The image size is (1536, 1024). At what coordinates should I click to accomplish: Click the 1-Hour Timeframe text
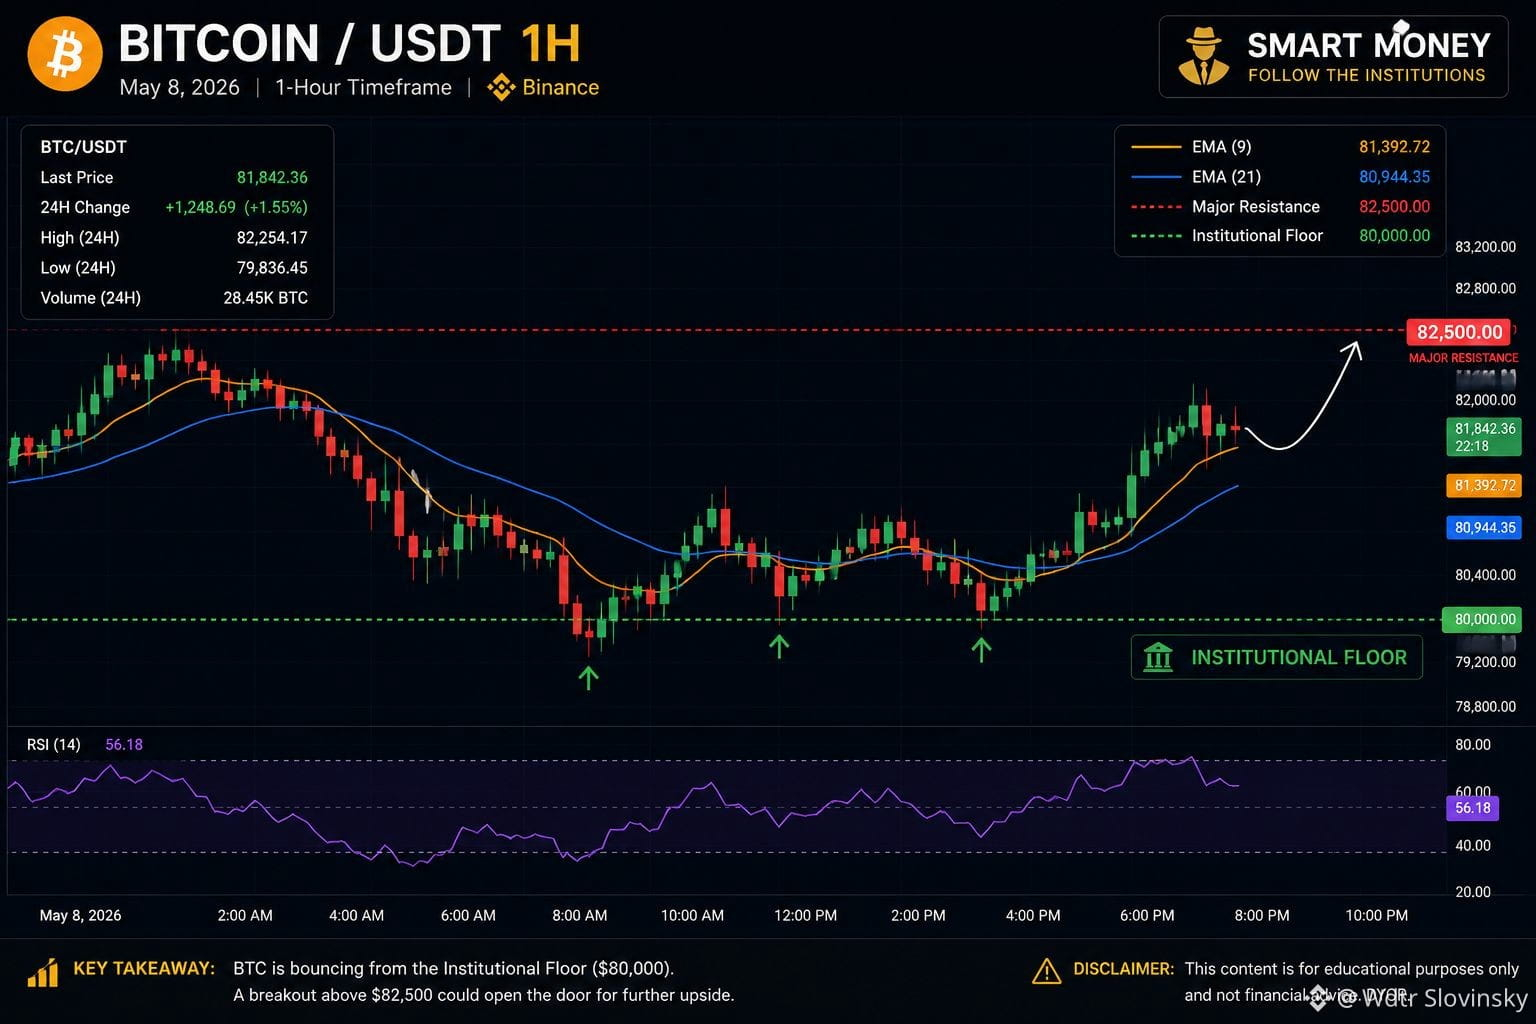363,87
